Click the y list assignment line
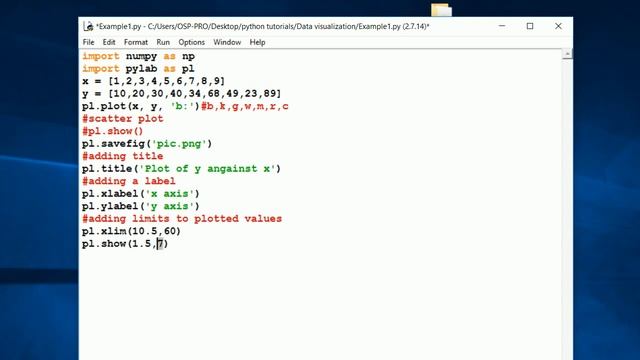640x360 pixels. (182, 93)
